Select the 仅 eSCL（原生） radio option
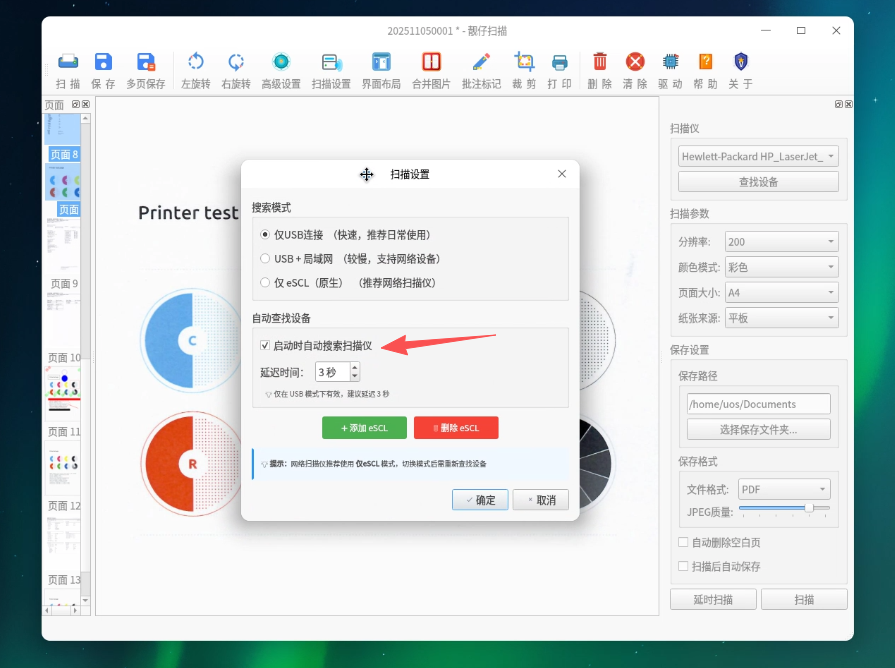 (x=265, y=283)
